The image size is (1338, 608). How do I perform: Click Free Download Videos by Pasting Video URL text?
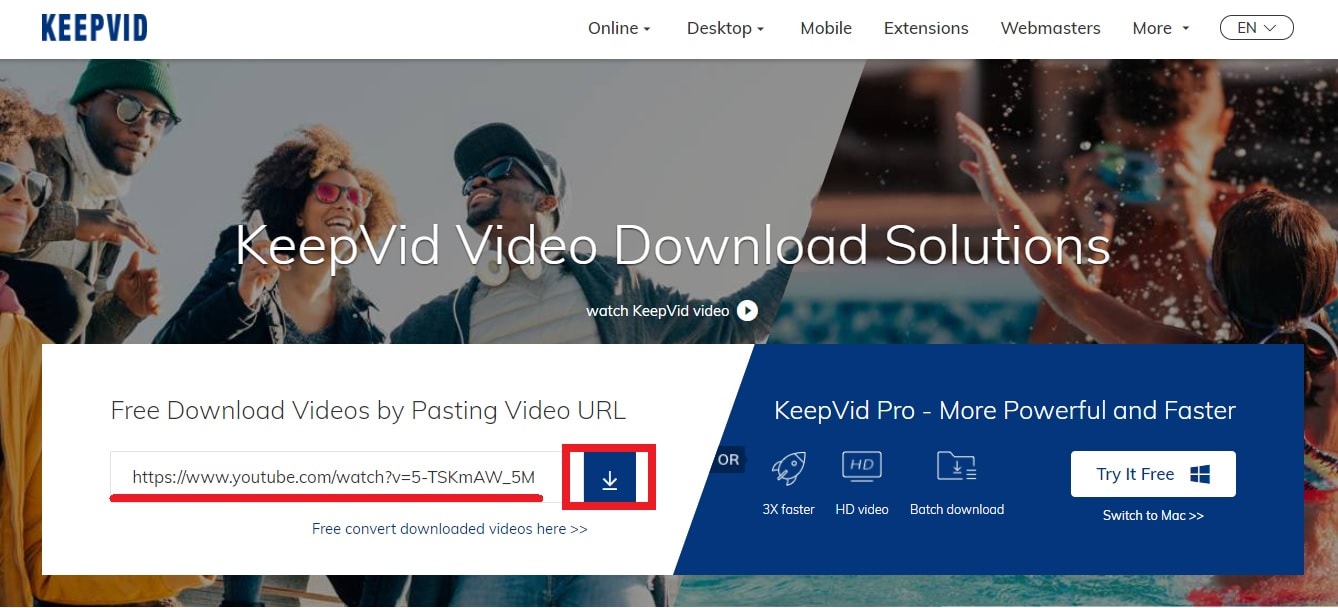pyautogui.click(x=368, y=410)
